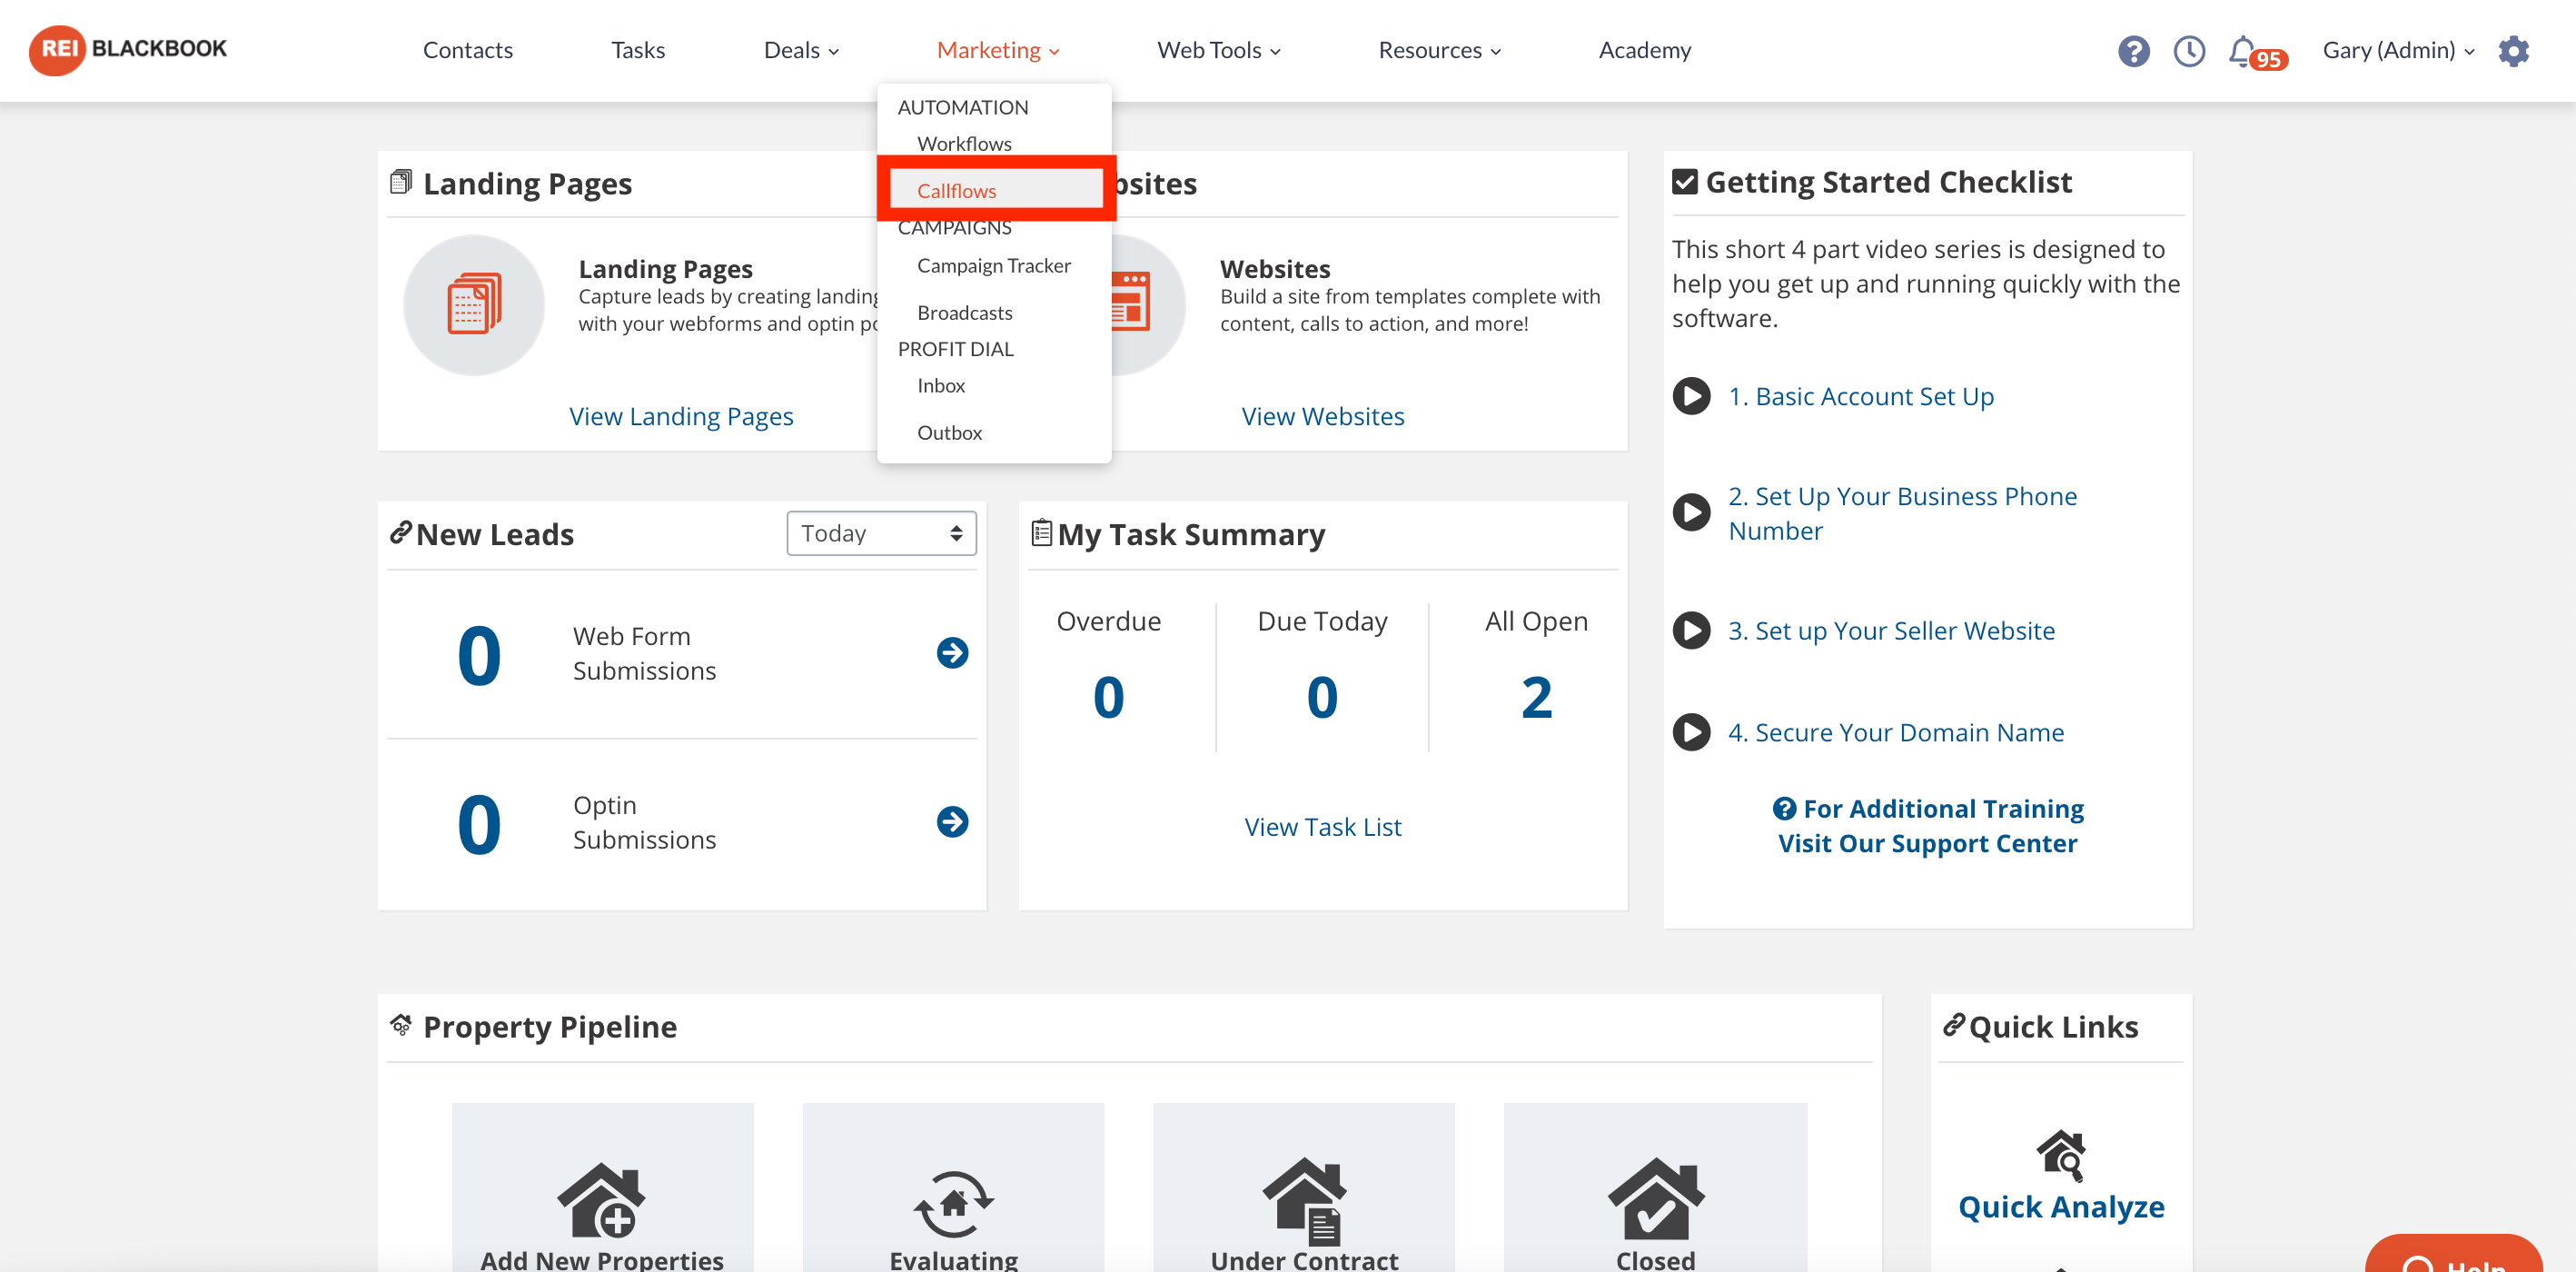Click View Landing Pages link
Screen dimensions: 2576x1272
(x=681, y=415)
